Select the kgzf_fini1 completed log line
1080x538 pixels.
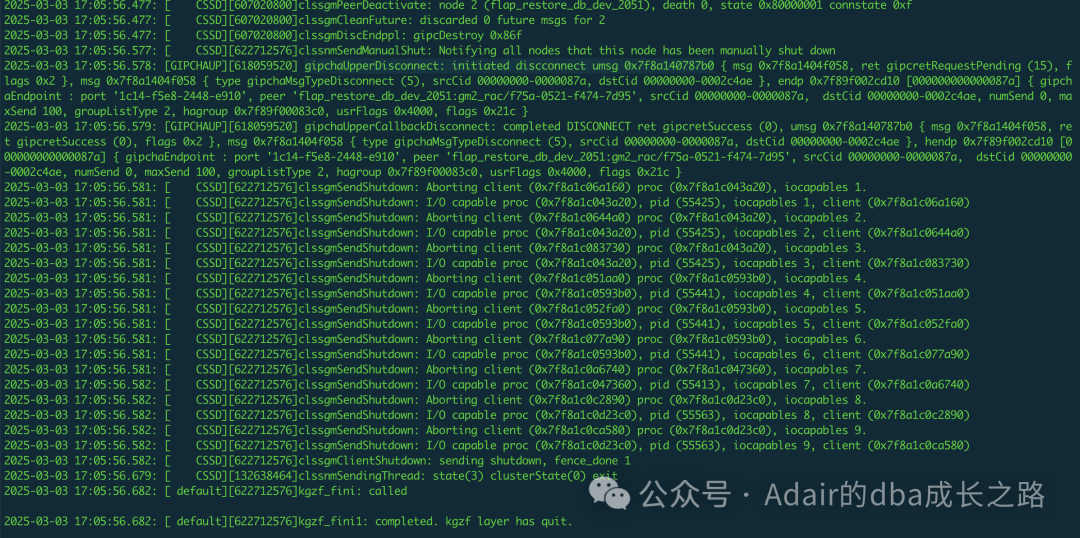[289, 521]
